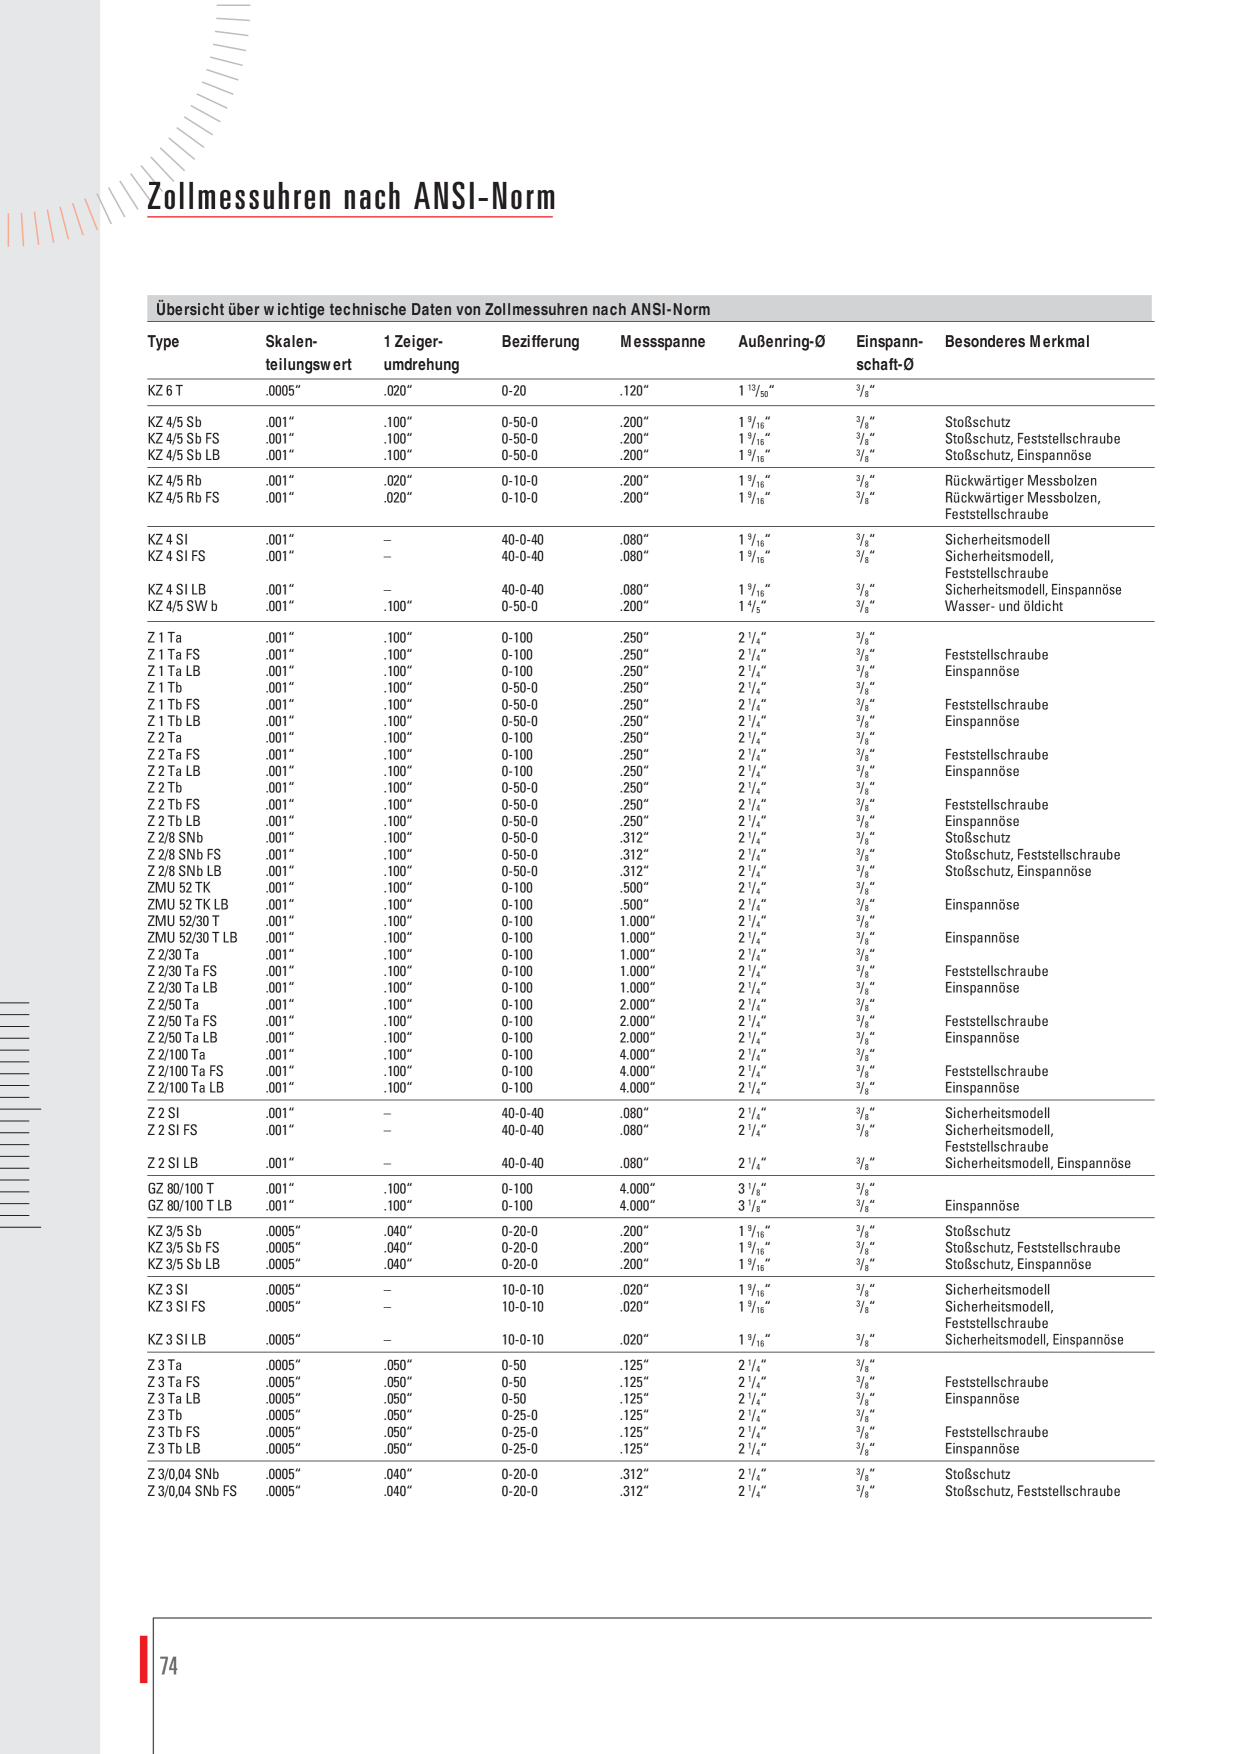Click the '0-25-0' Bezifferung of Z 3 Tb
1240x1754 pixels.
tap(519, 1415)
